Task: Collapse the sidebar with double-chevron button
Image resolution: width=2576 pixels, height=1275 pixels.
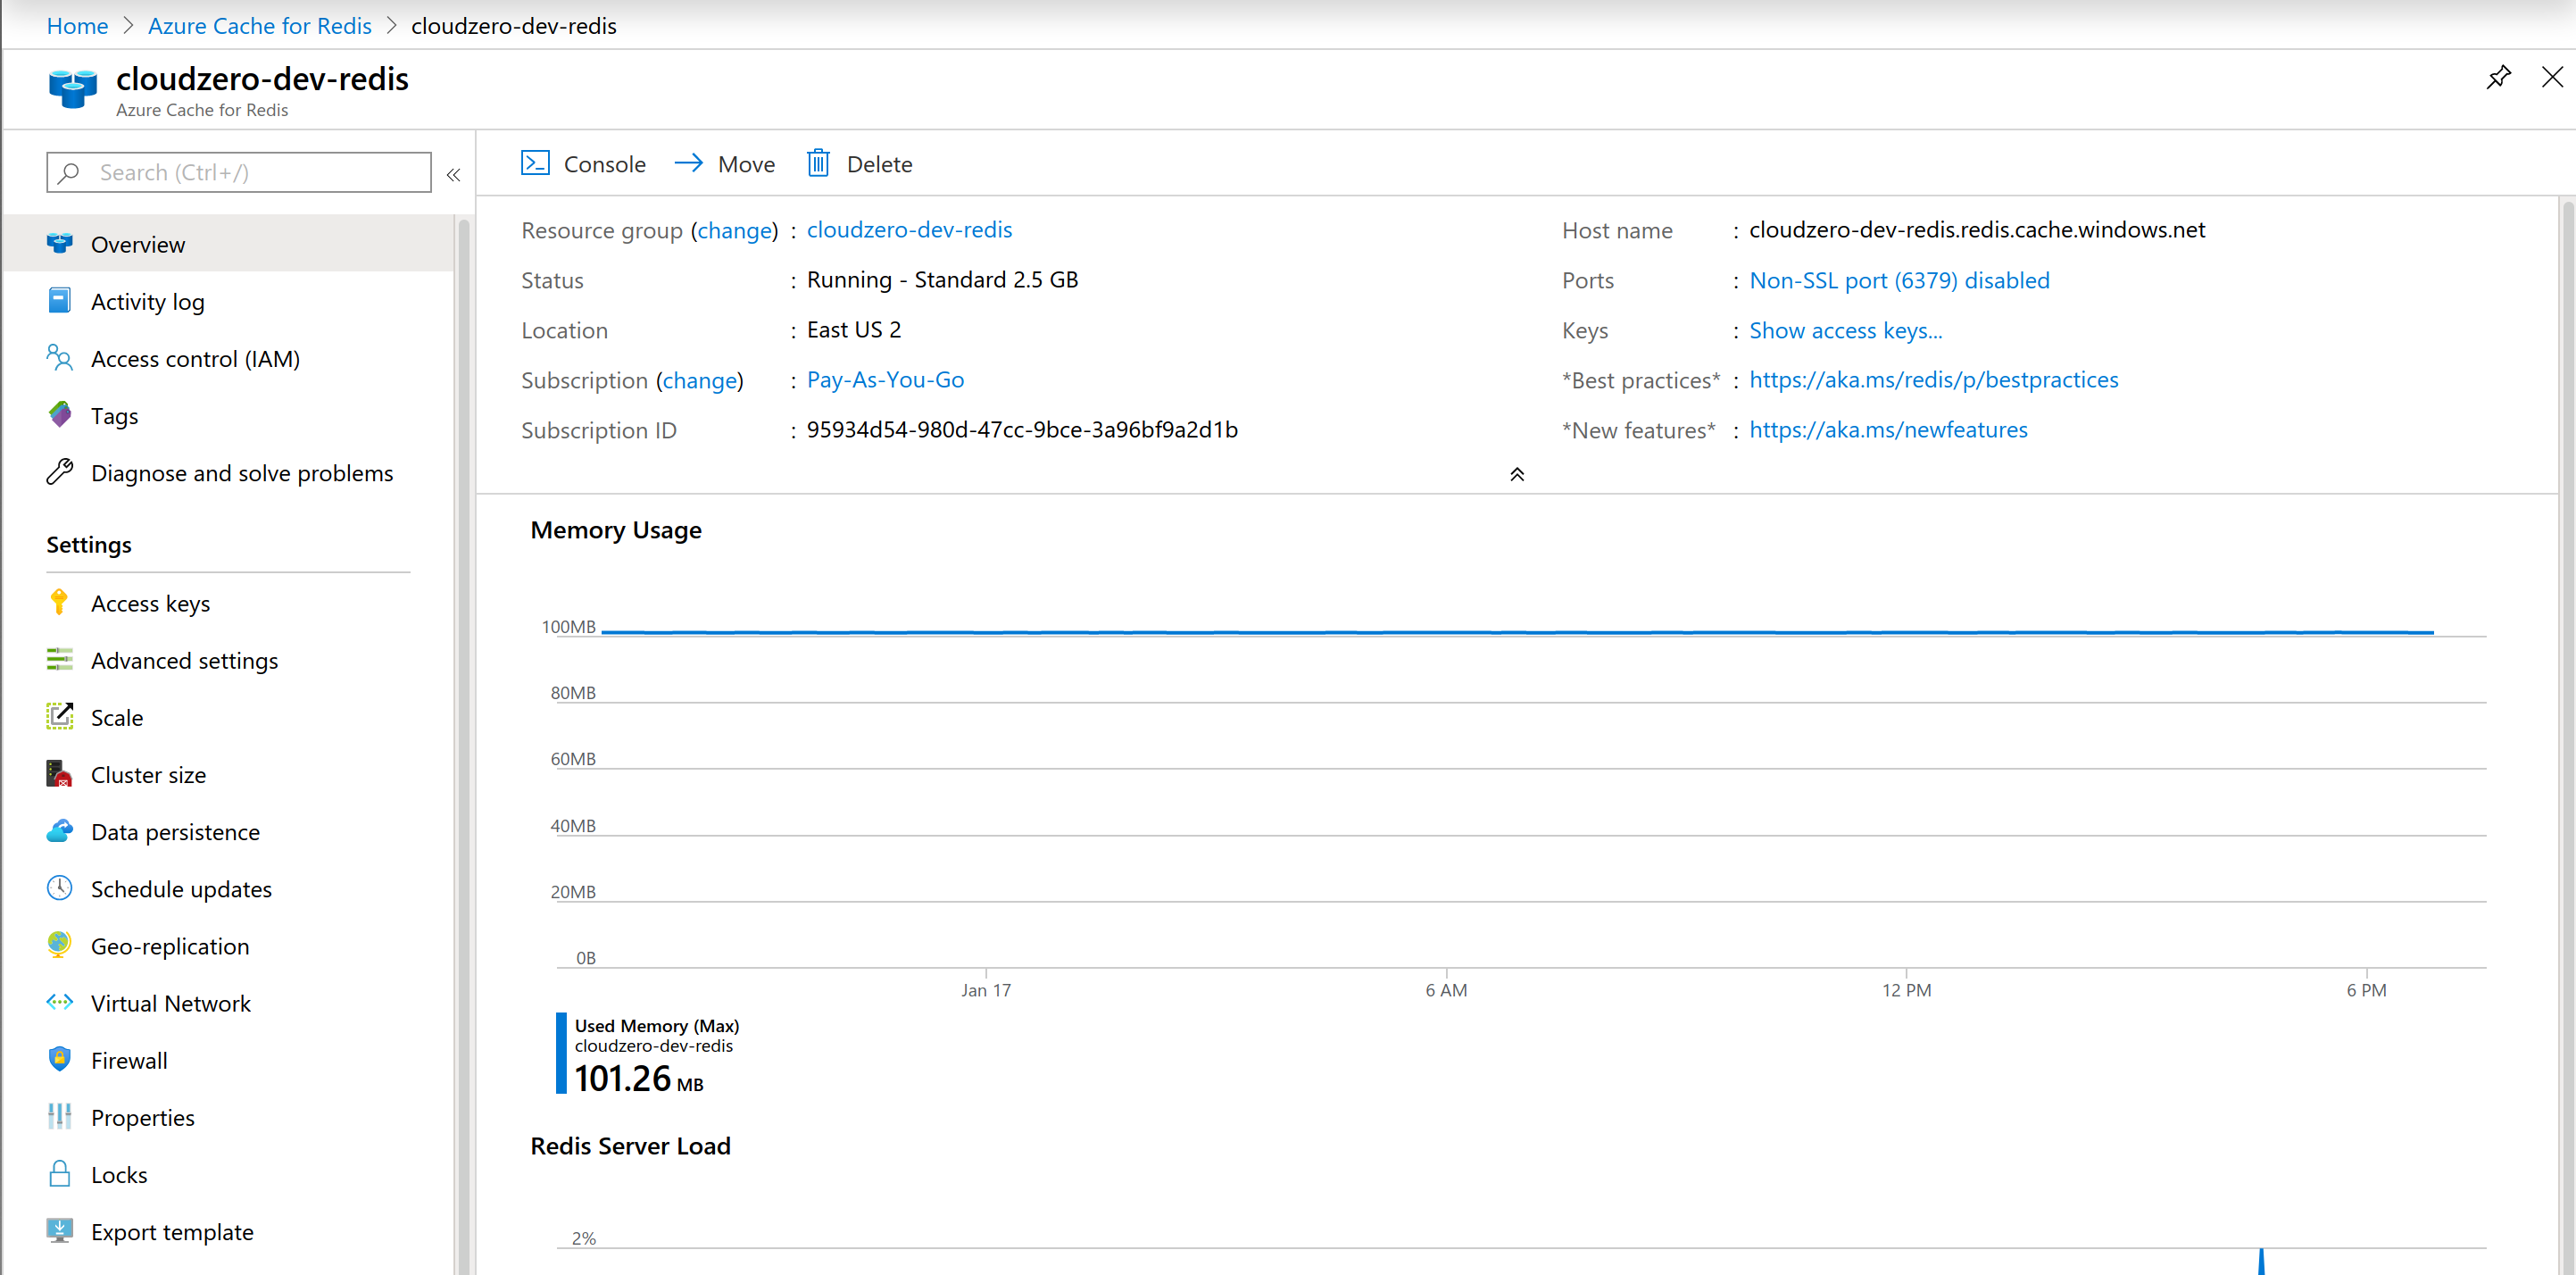Action: (x=453, y=175)
